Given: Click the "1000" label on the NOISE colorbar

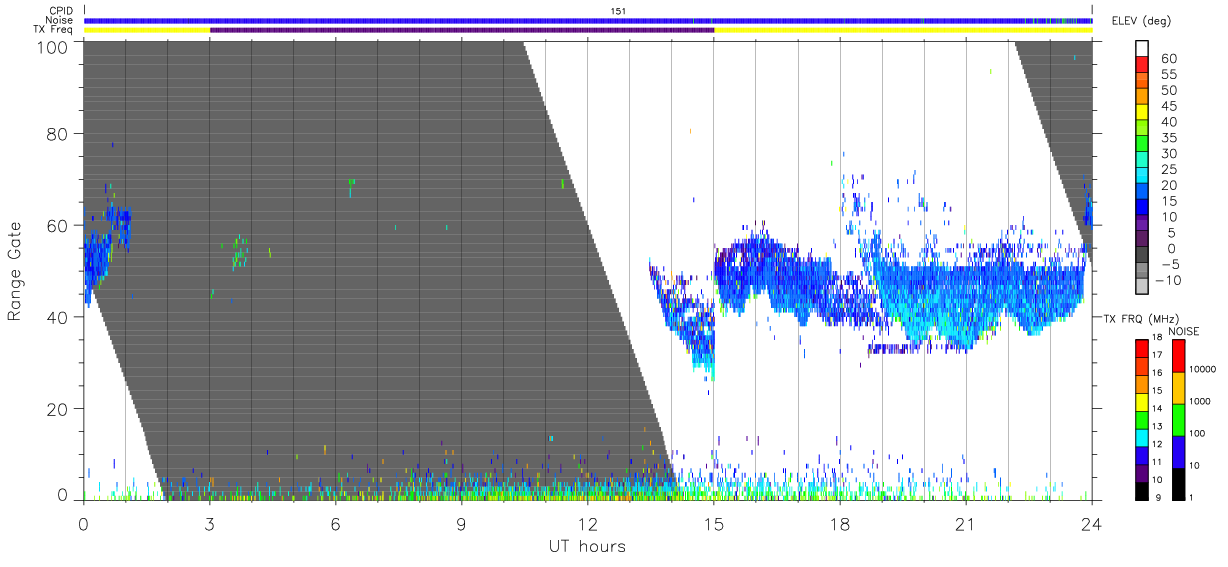Looking at the screenshot, I should point(1202,401).
